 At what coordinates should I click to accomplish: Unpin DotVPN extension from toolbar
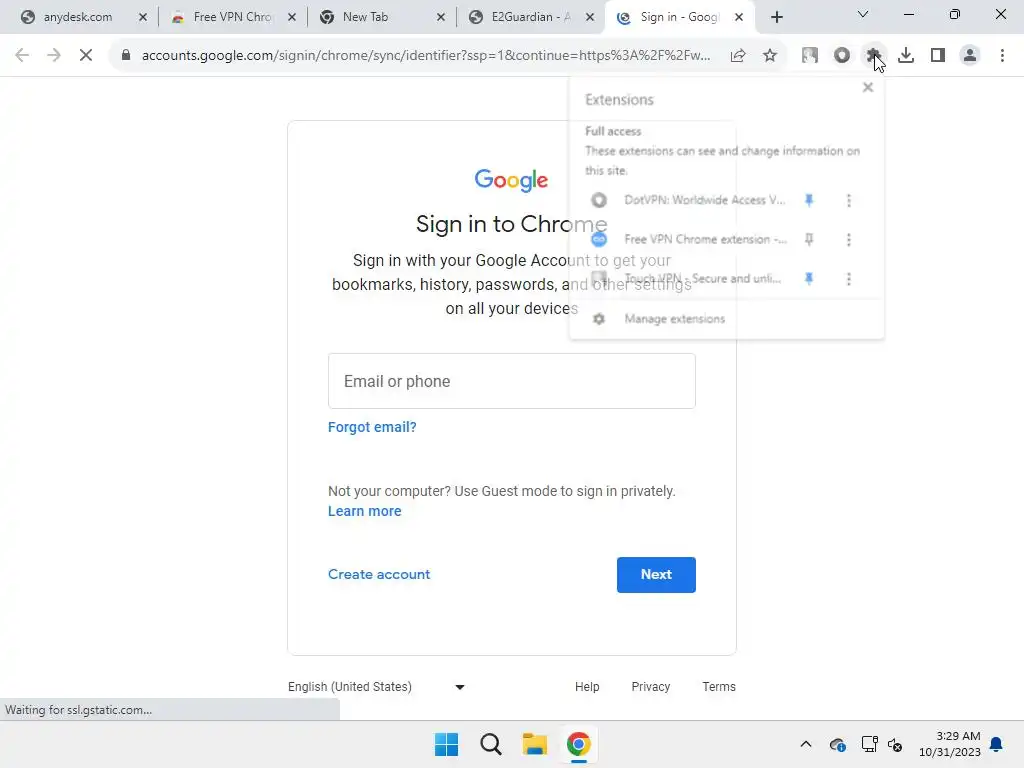(x=809, y=200)
